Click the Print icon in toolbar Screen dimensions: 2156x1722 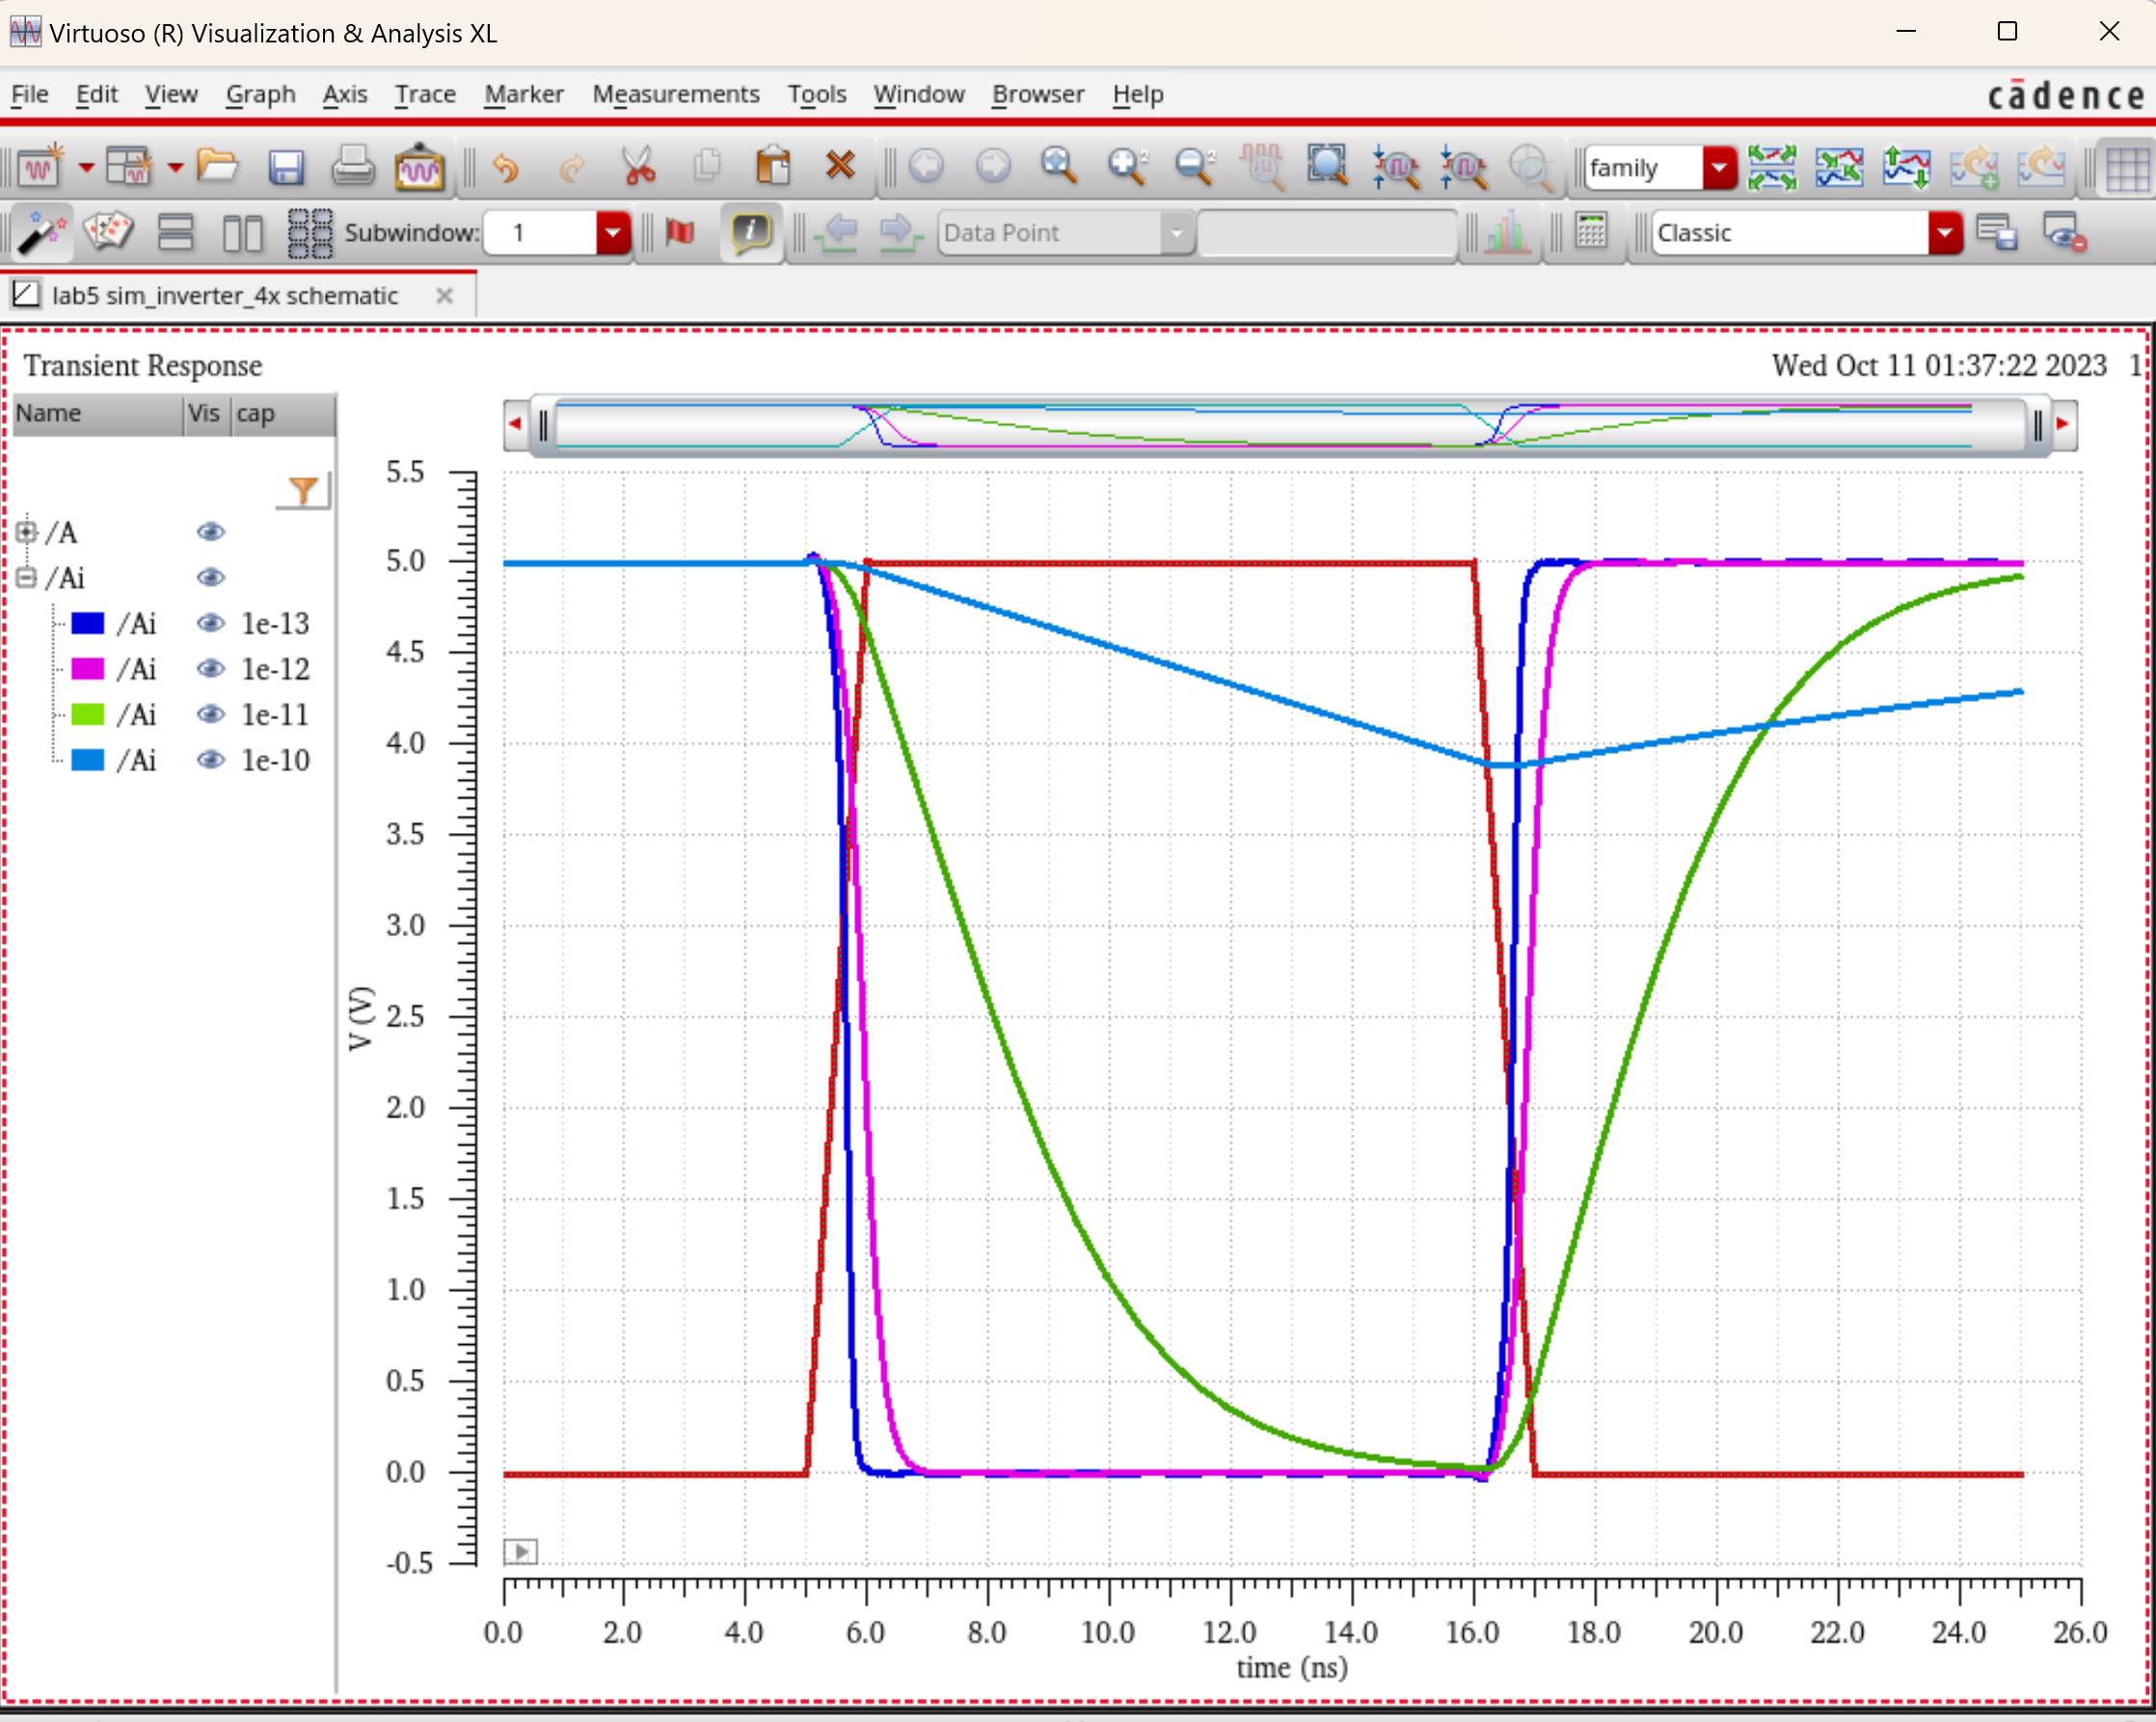point(352,167)
